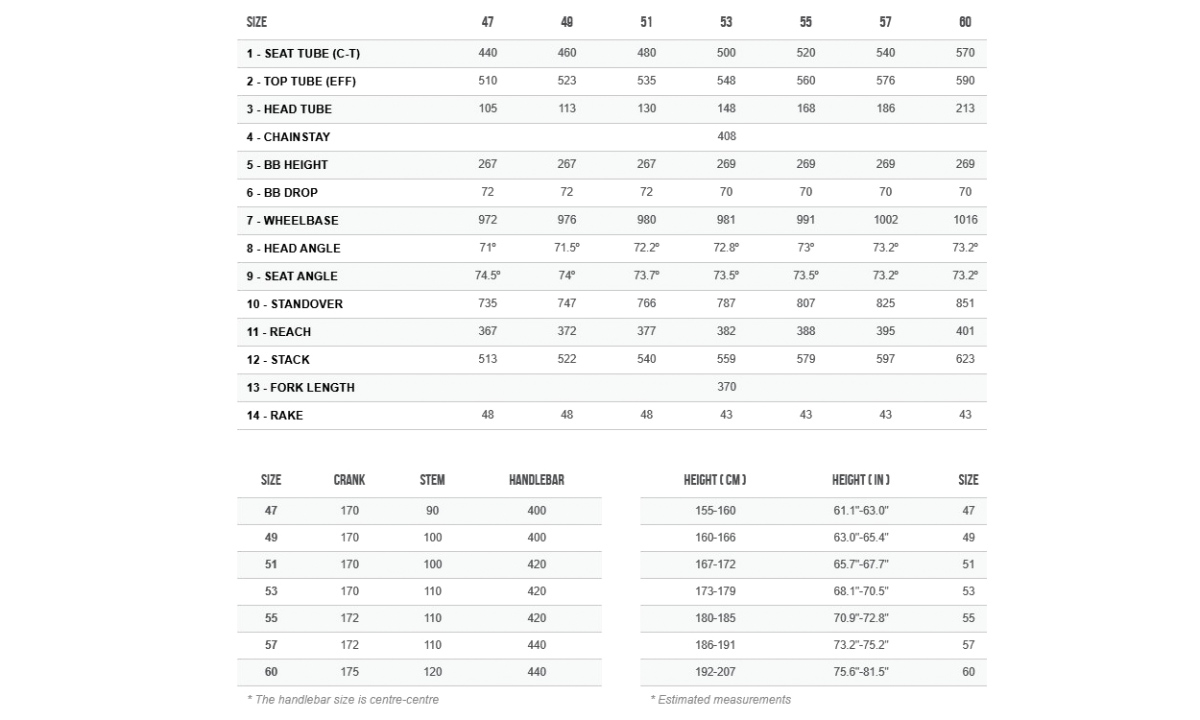The height and width of the screenshot is (720, 1200).
Task: Select the Standover row label
Action: (x=294, y=304)
